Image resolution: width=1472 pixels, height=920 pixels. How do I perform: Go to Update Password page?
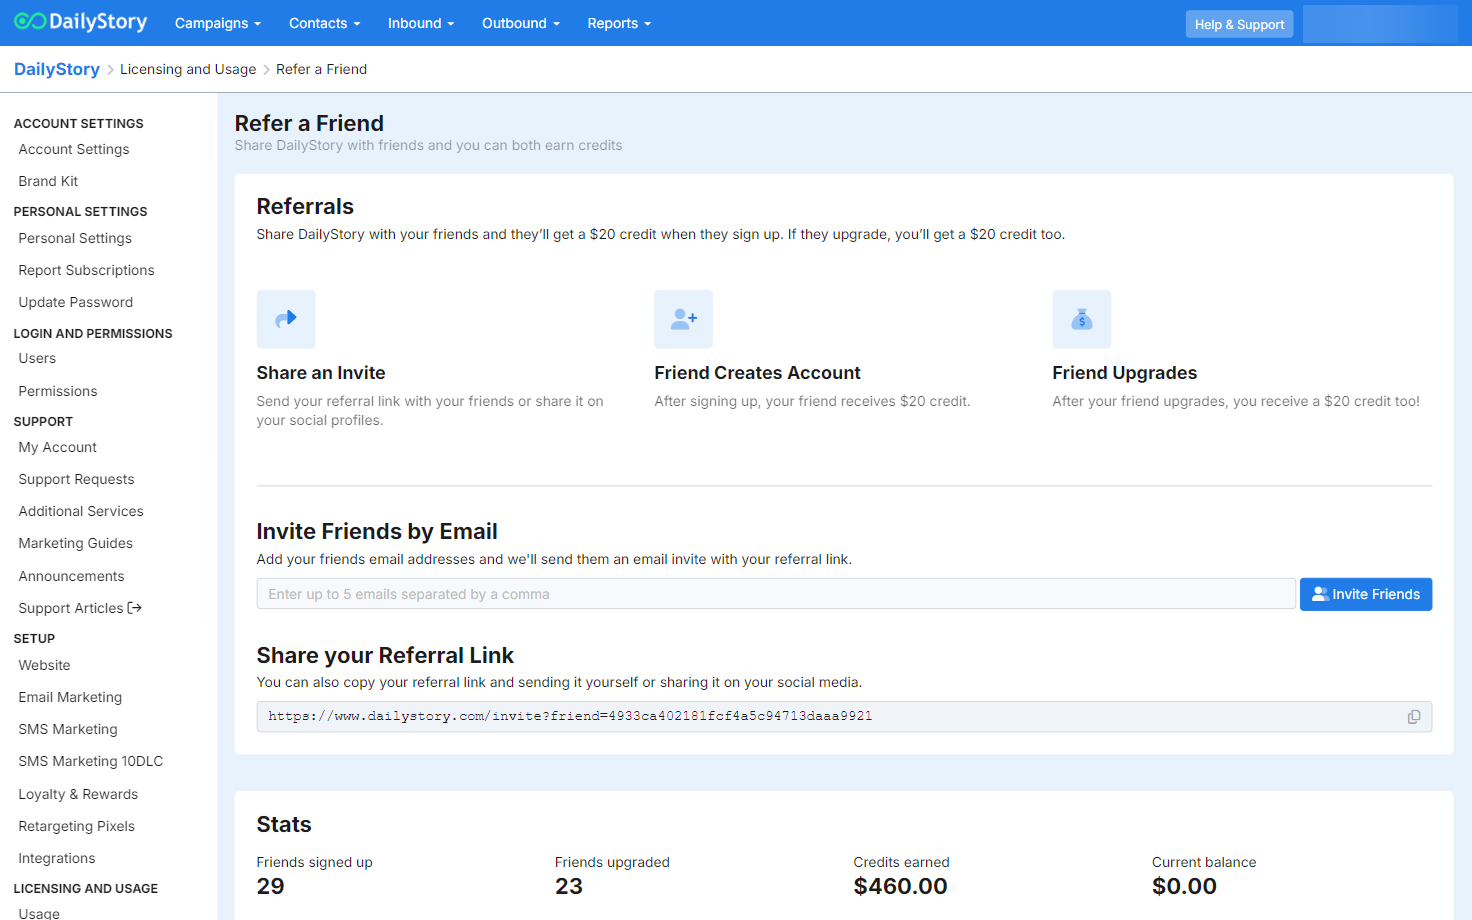(75, 302)
